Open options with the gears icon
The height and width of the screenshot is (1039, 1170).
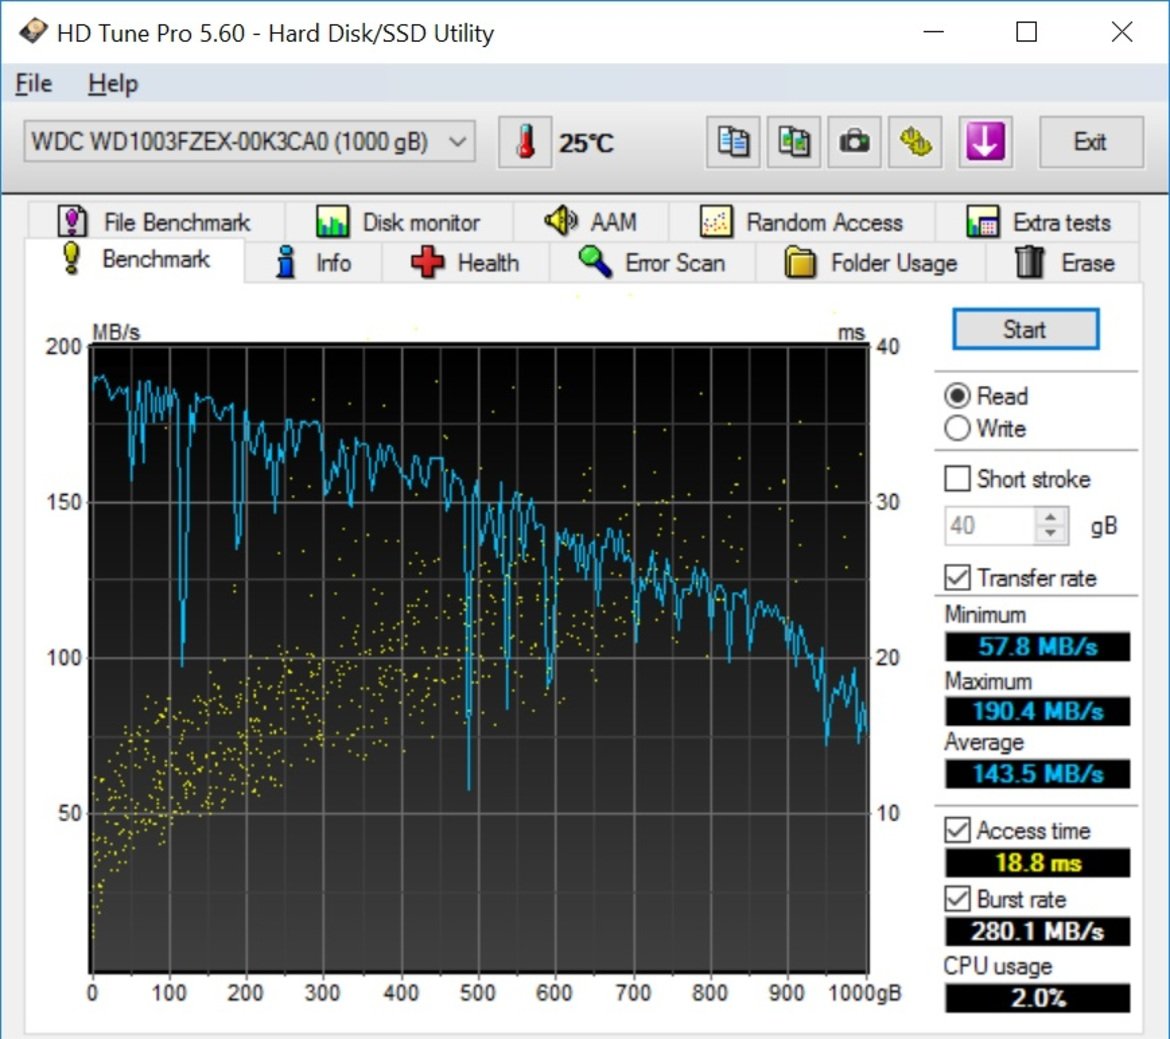pyautogui.click(x=916, y=142)
